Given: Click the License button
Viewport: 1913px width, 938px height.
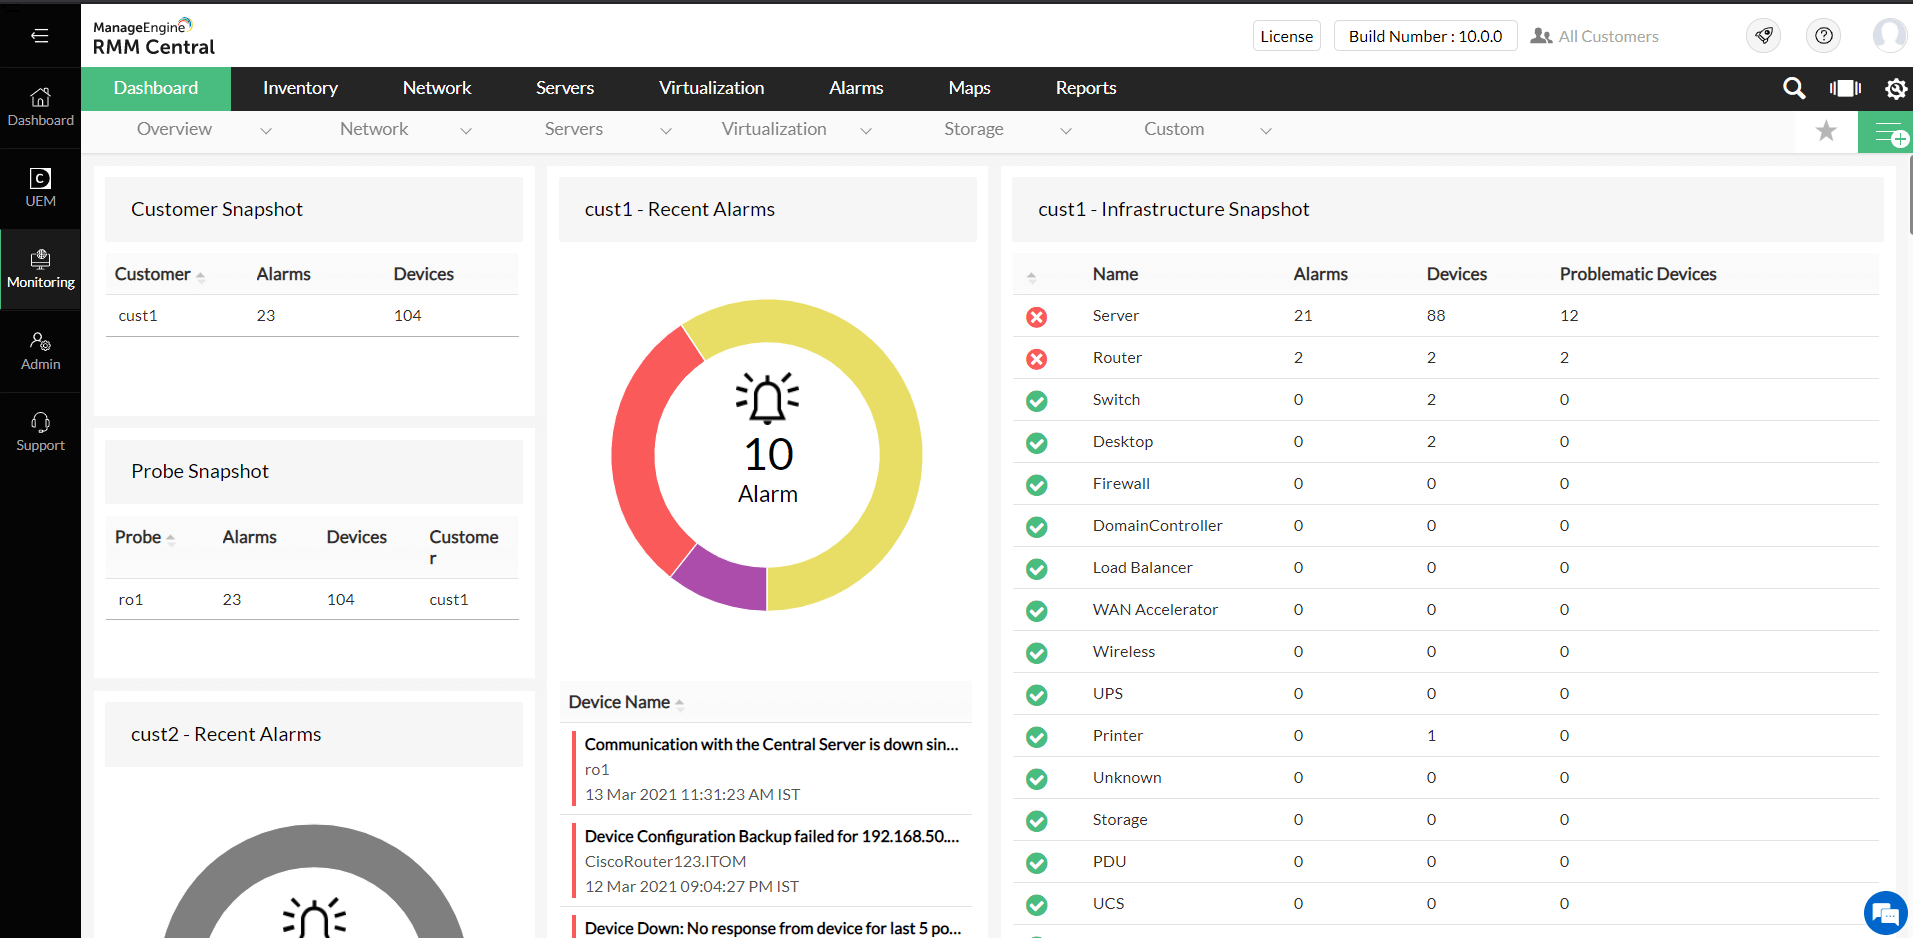Looking at the screenshot, I should [x=1286, y=35].
